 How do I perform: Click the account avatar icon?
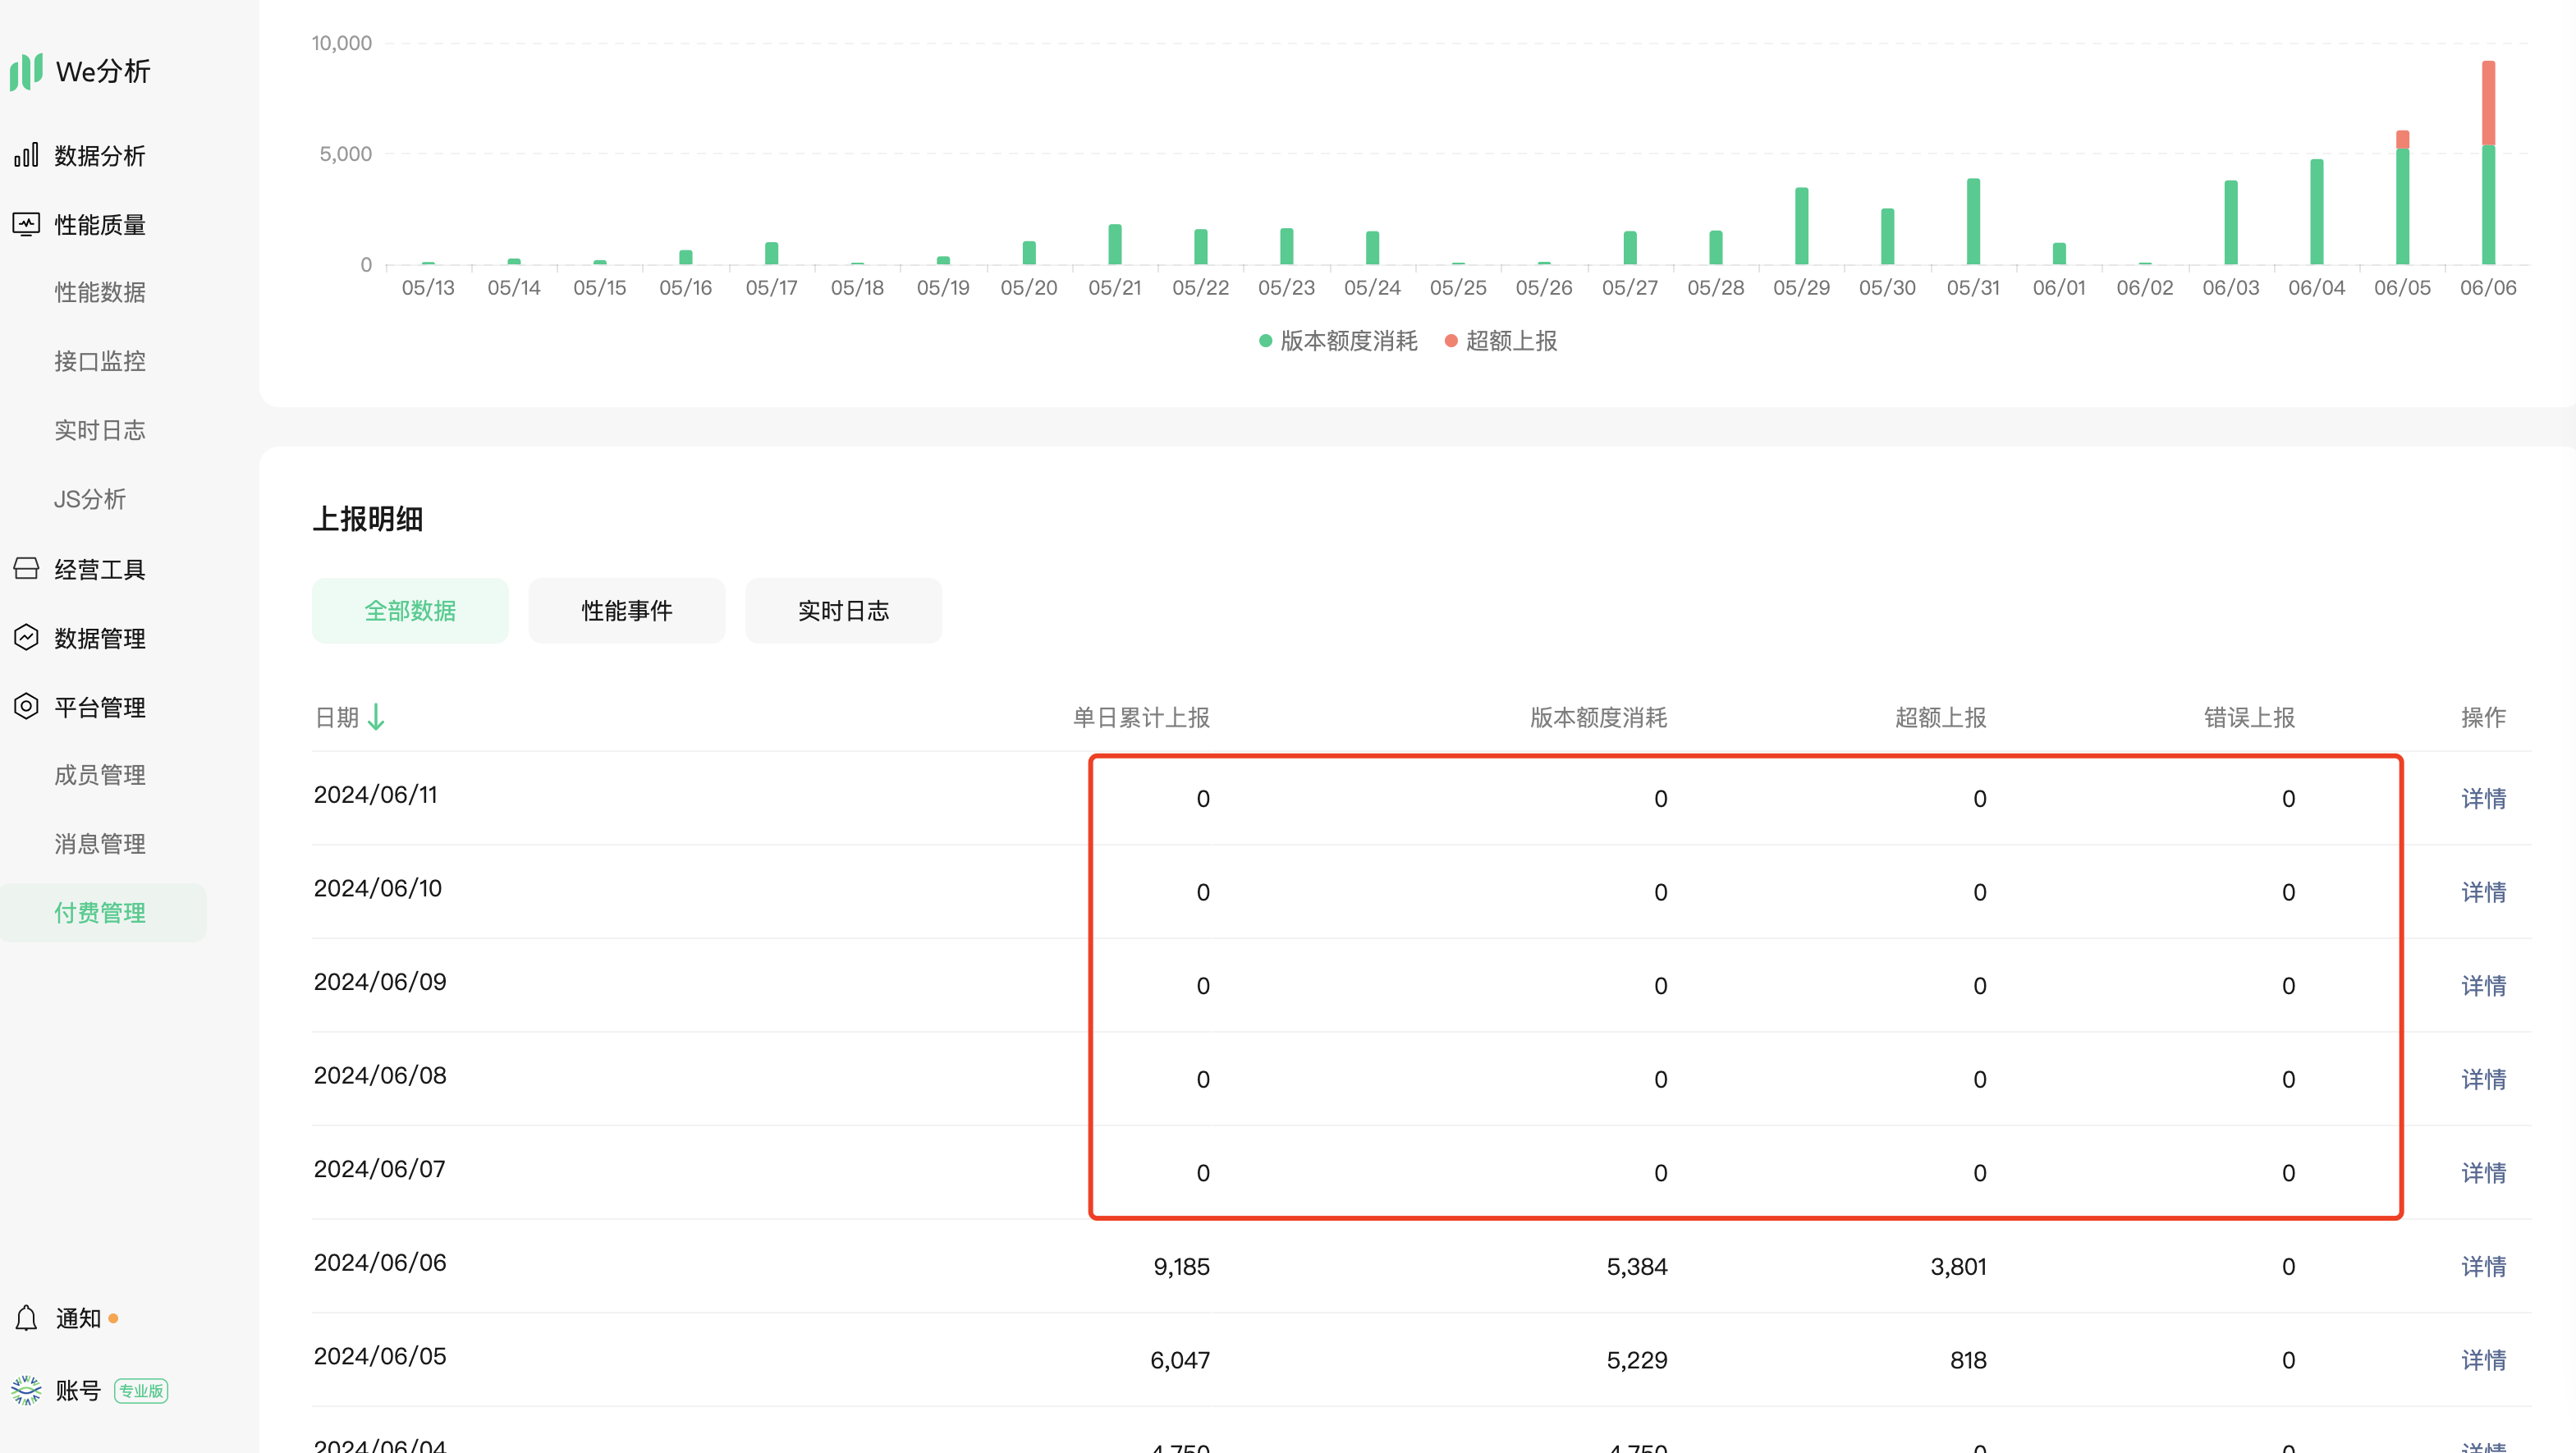coord(26,1390)
